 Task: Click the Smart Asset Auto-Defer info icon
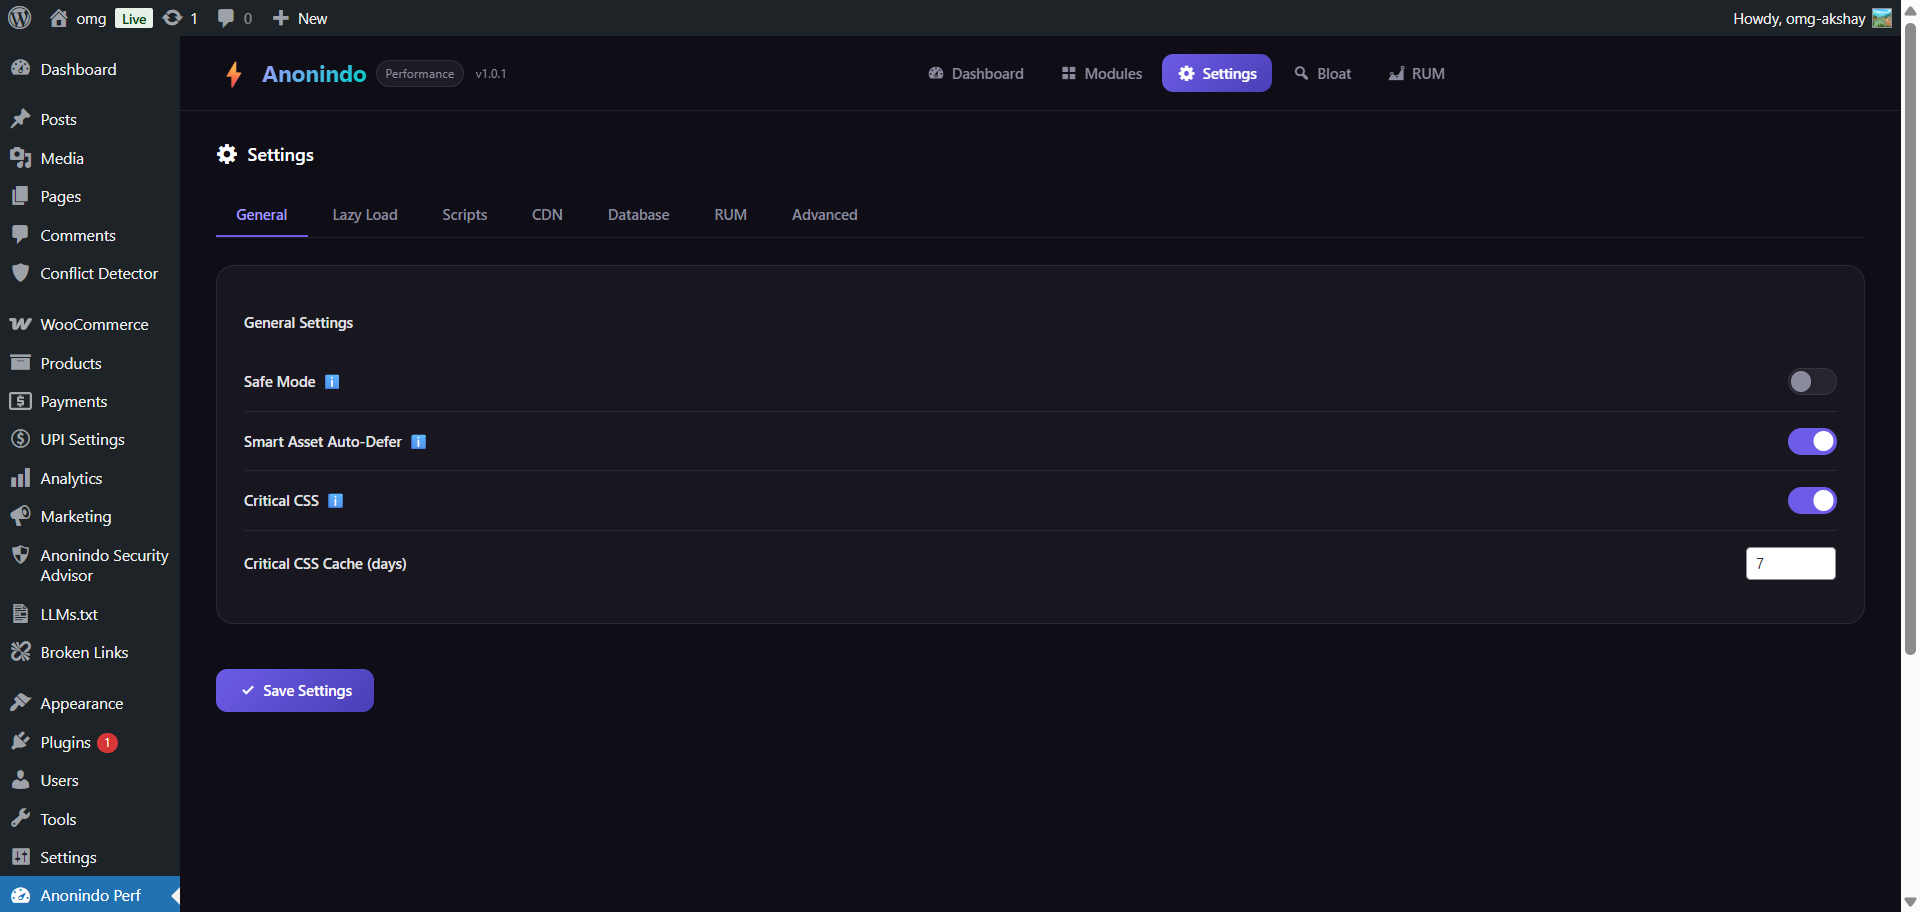click(419, 442)
